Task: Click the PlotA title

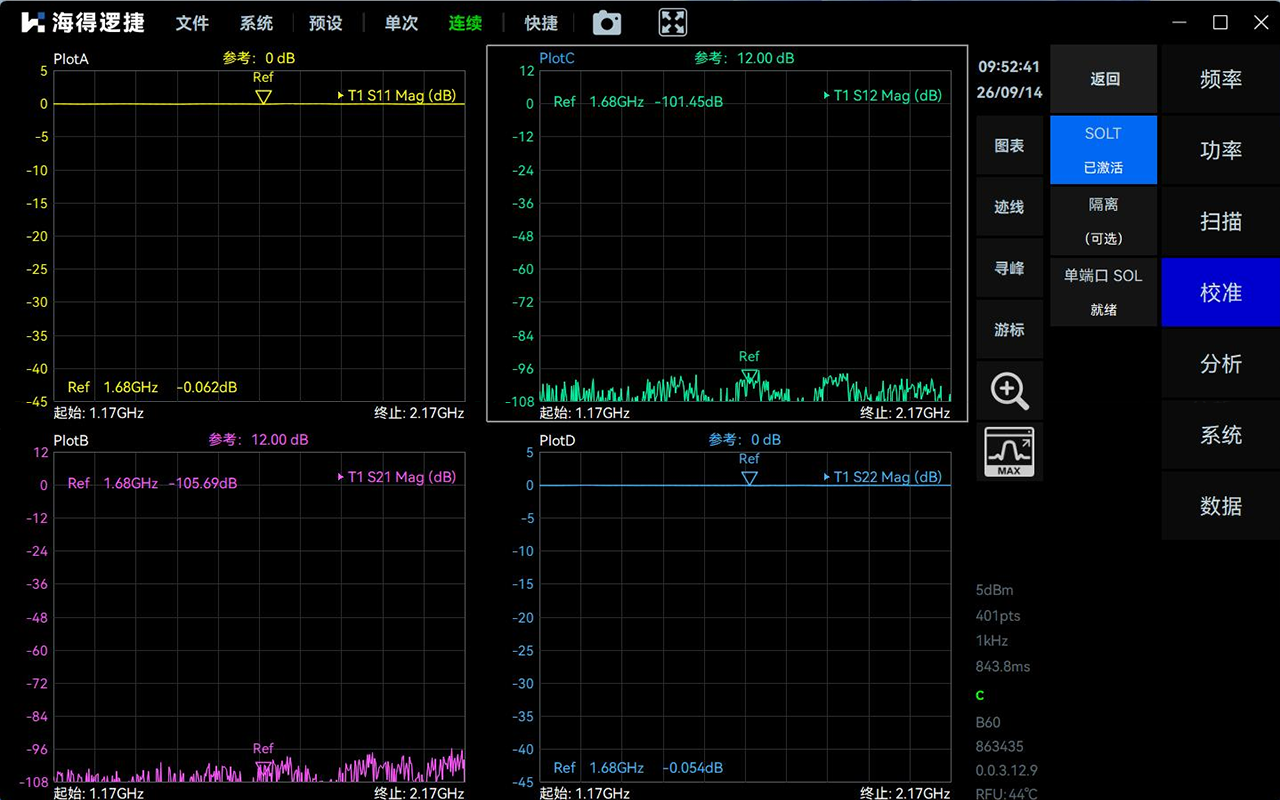Action: tap(71, 59)
